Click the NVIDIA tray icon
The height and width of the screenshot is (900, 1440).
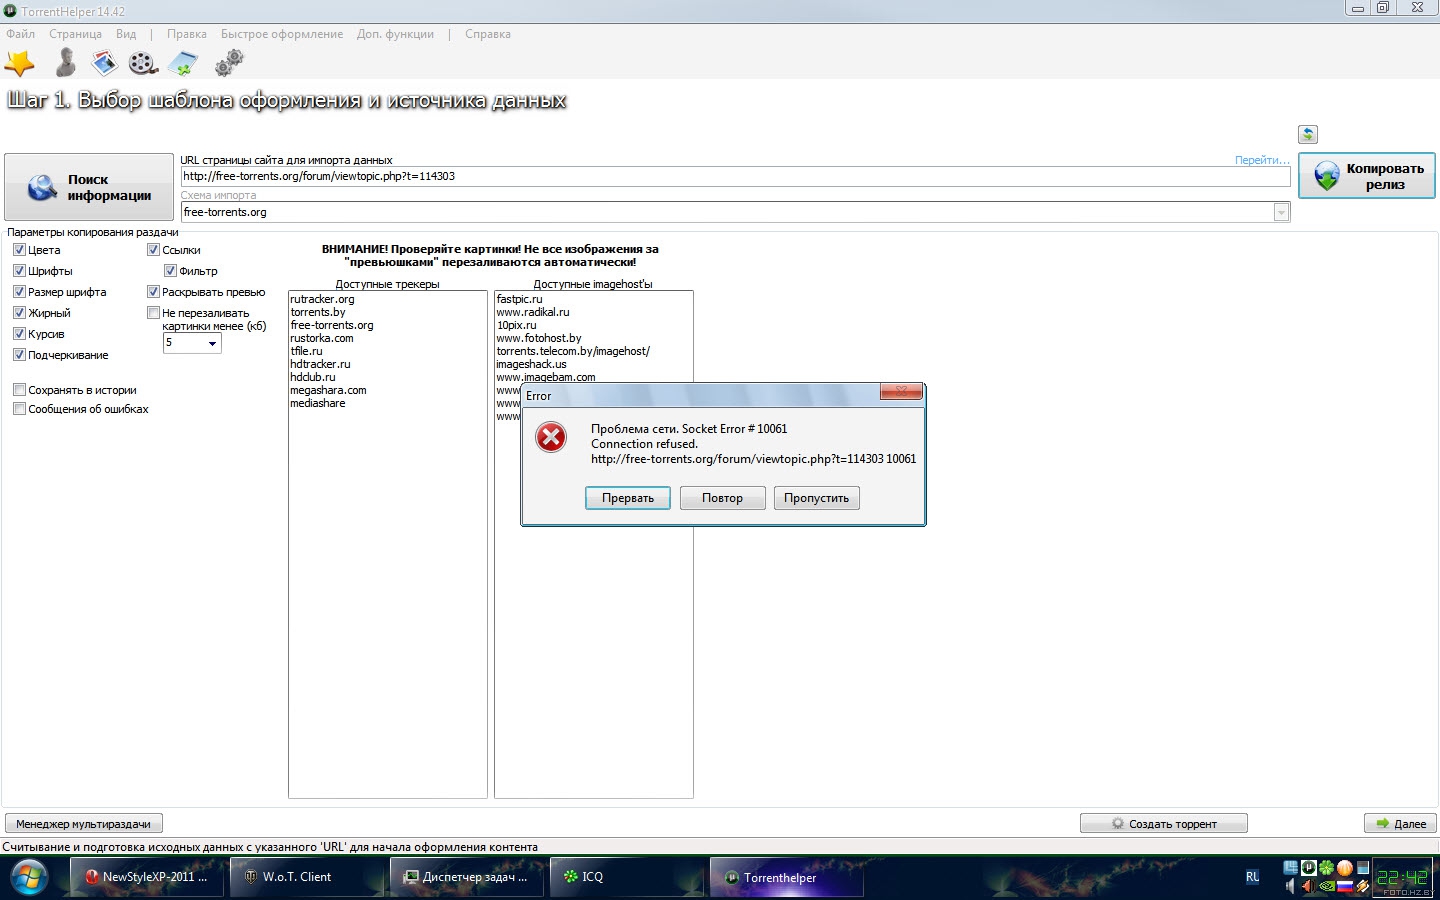tap(1326, 886)
